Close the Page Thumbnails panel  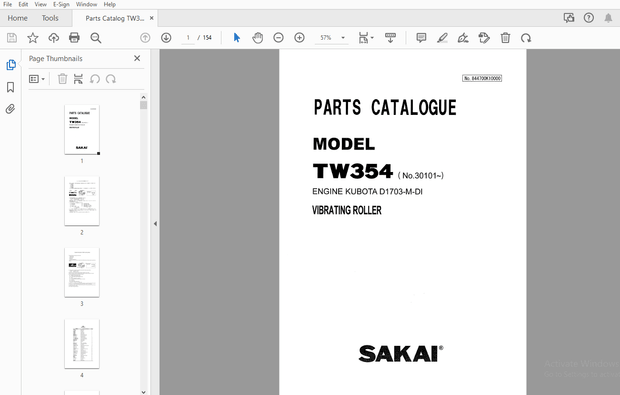pos(137,59)
